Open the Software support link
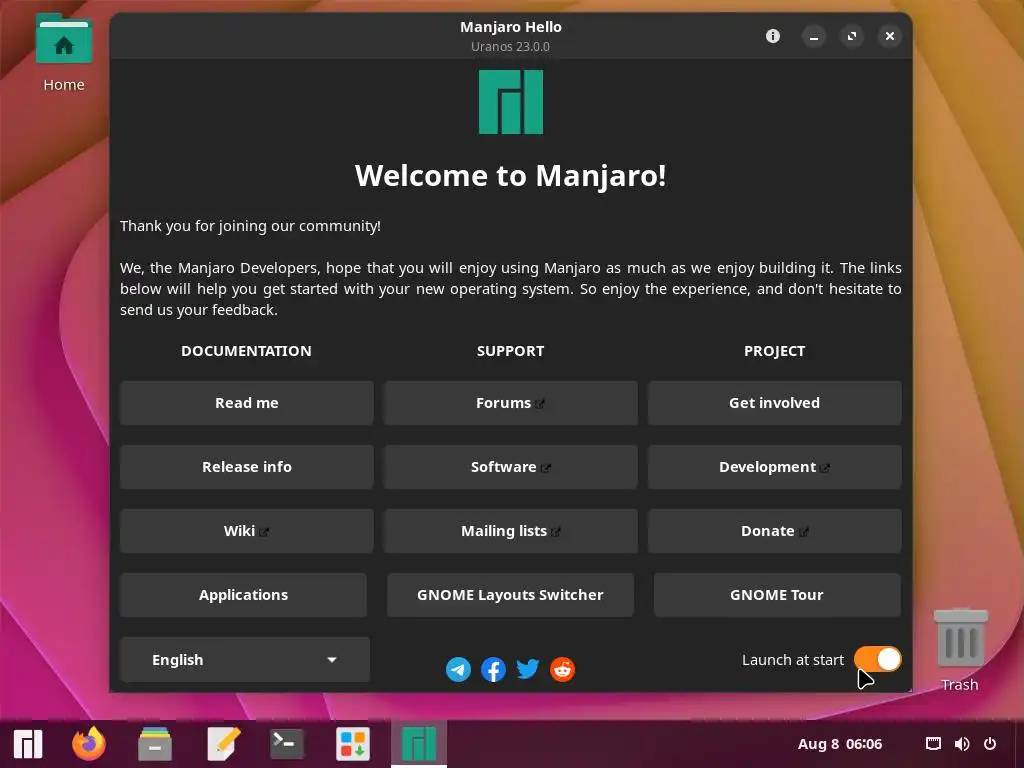Screen dimensions: 1024x768 click(511, 467)
